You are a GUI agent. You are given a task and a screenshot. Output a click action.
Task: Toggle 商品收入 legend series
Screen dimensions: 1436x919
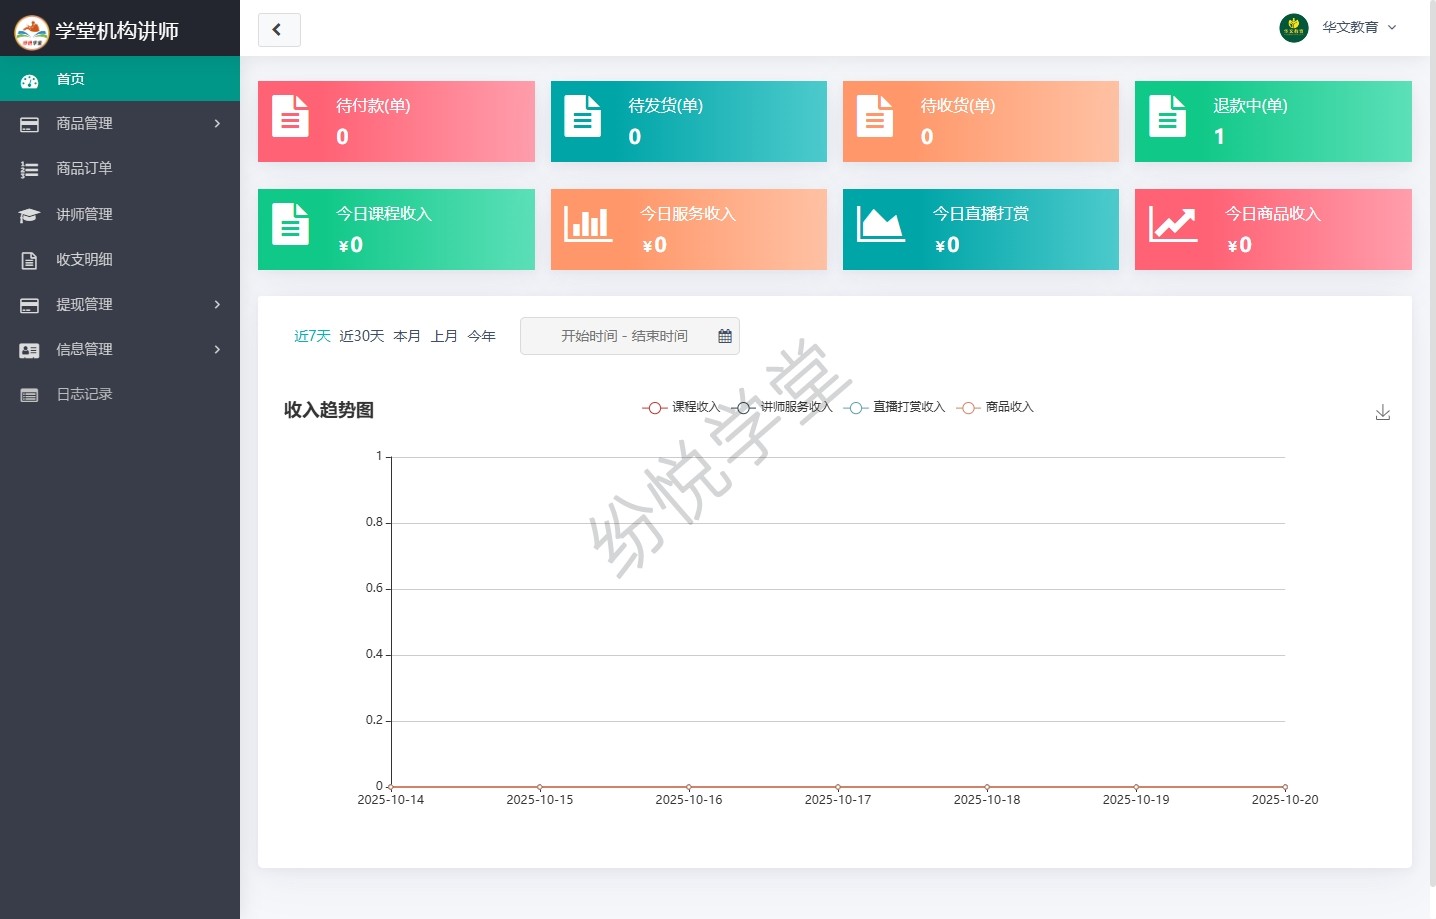(996, 407)
